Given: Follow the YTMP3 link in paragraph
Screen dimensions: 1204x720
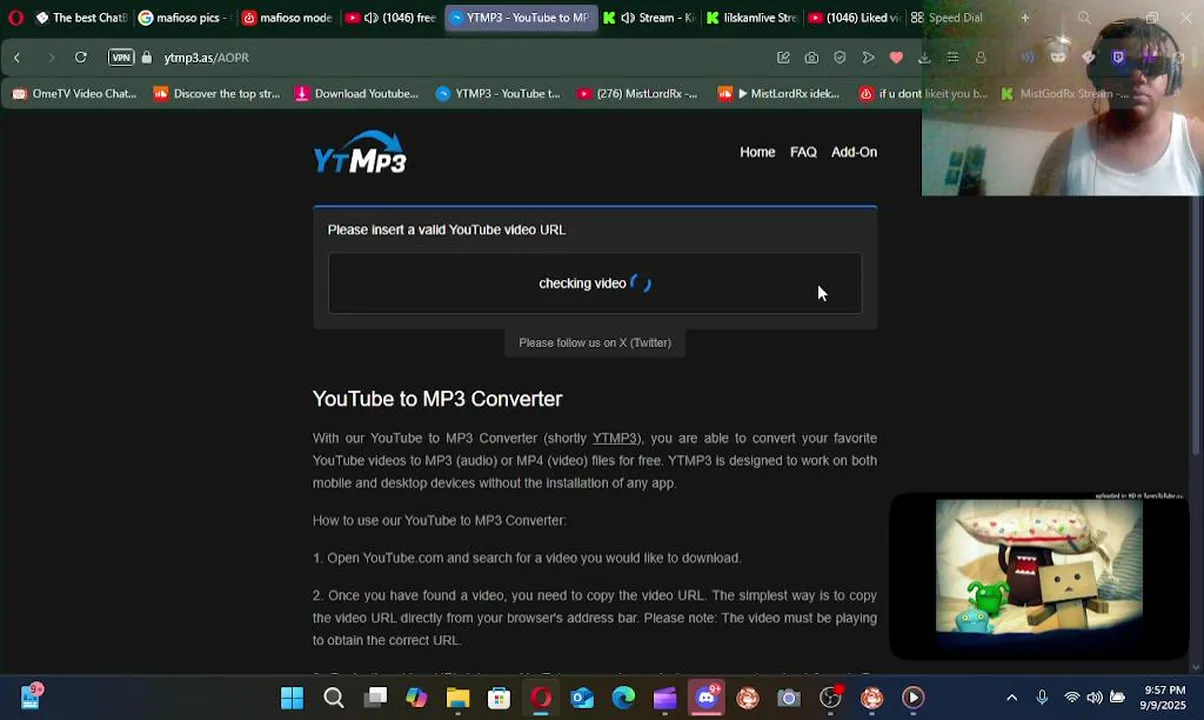Looking at the screenshot, I should (615, 438).
